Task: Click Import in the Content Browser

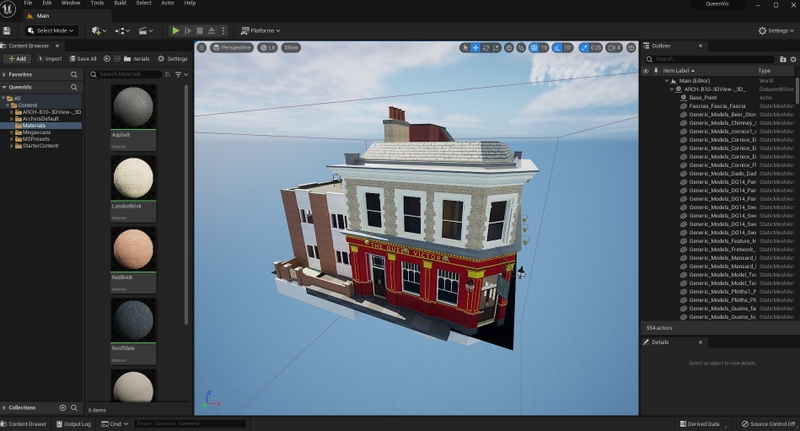Action: pos(49,59)
